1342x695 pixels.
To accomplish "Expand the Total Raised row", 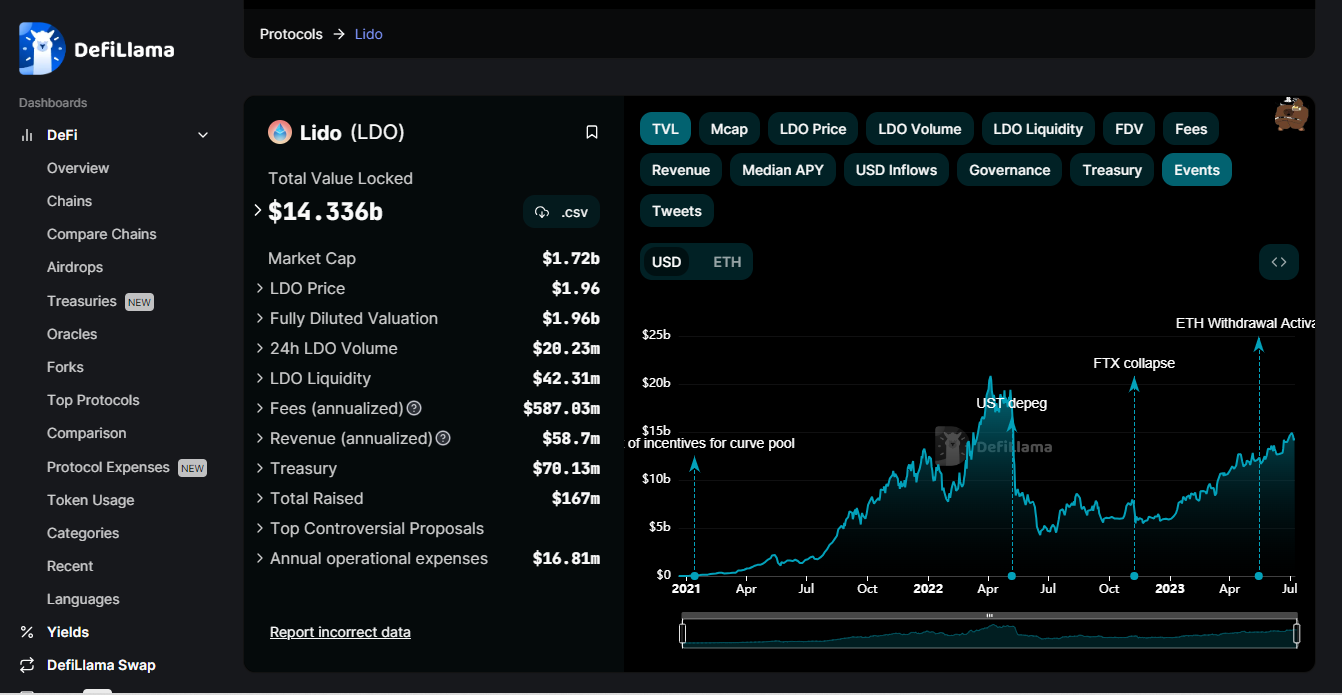I will [x=260, y=498].
